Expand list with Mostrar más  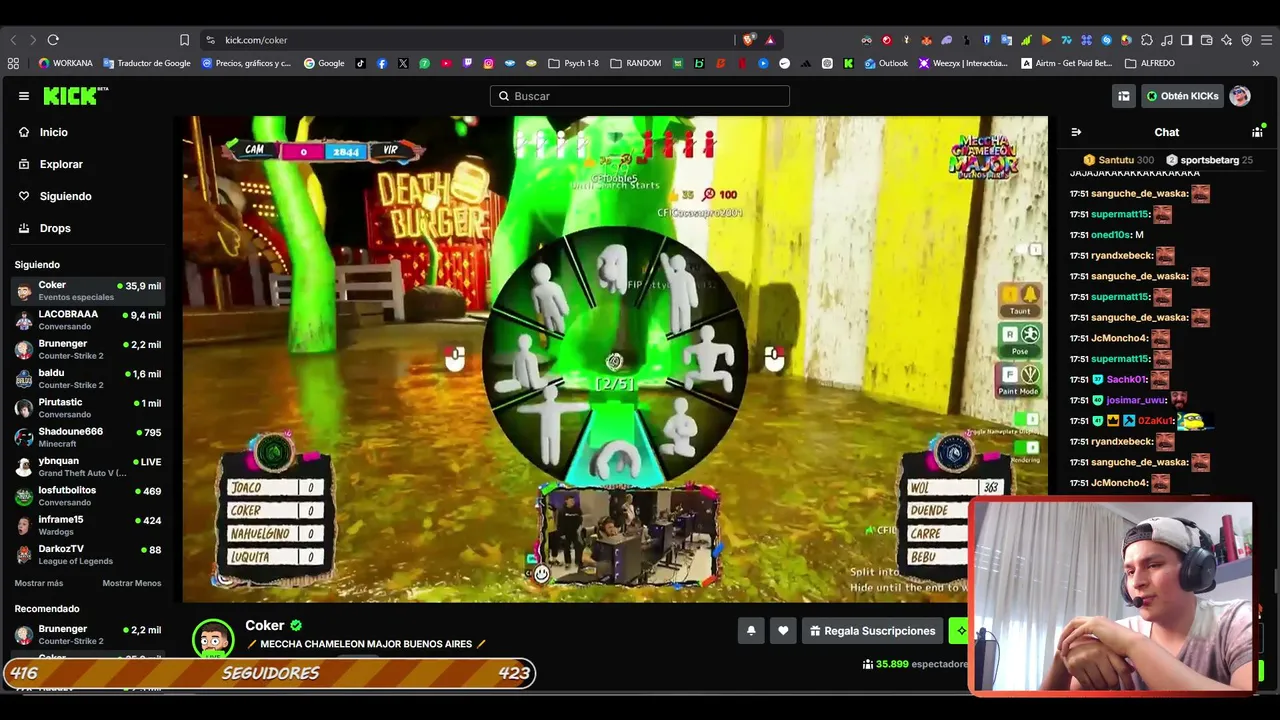tap(39, 583)
